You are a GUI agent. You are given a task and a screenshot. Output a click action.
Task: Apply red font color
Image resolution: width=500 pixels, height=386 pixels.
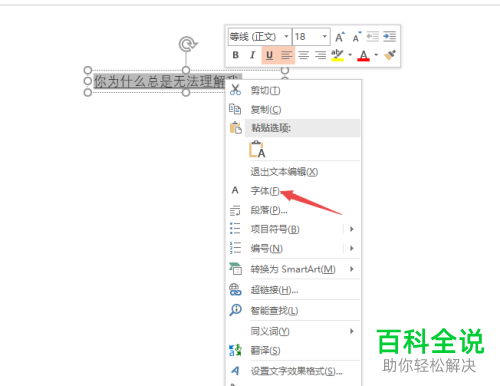[363, 55]
